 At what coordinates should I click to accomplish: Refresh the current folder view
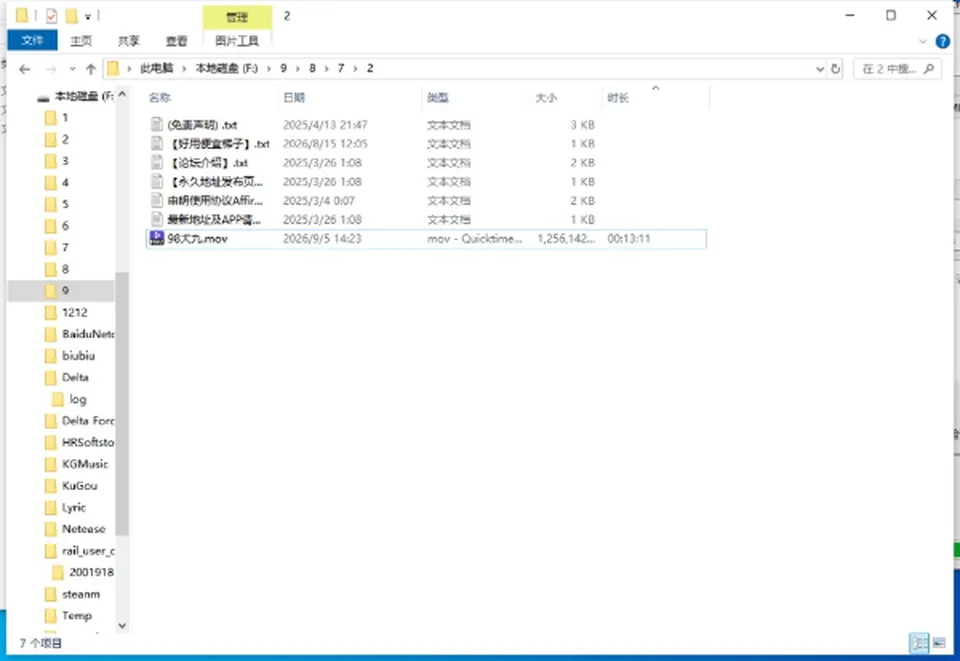pos(835,69)
